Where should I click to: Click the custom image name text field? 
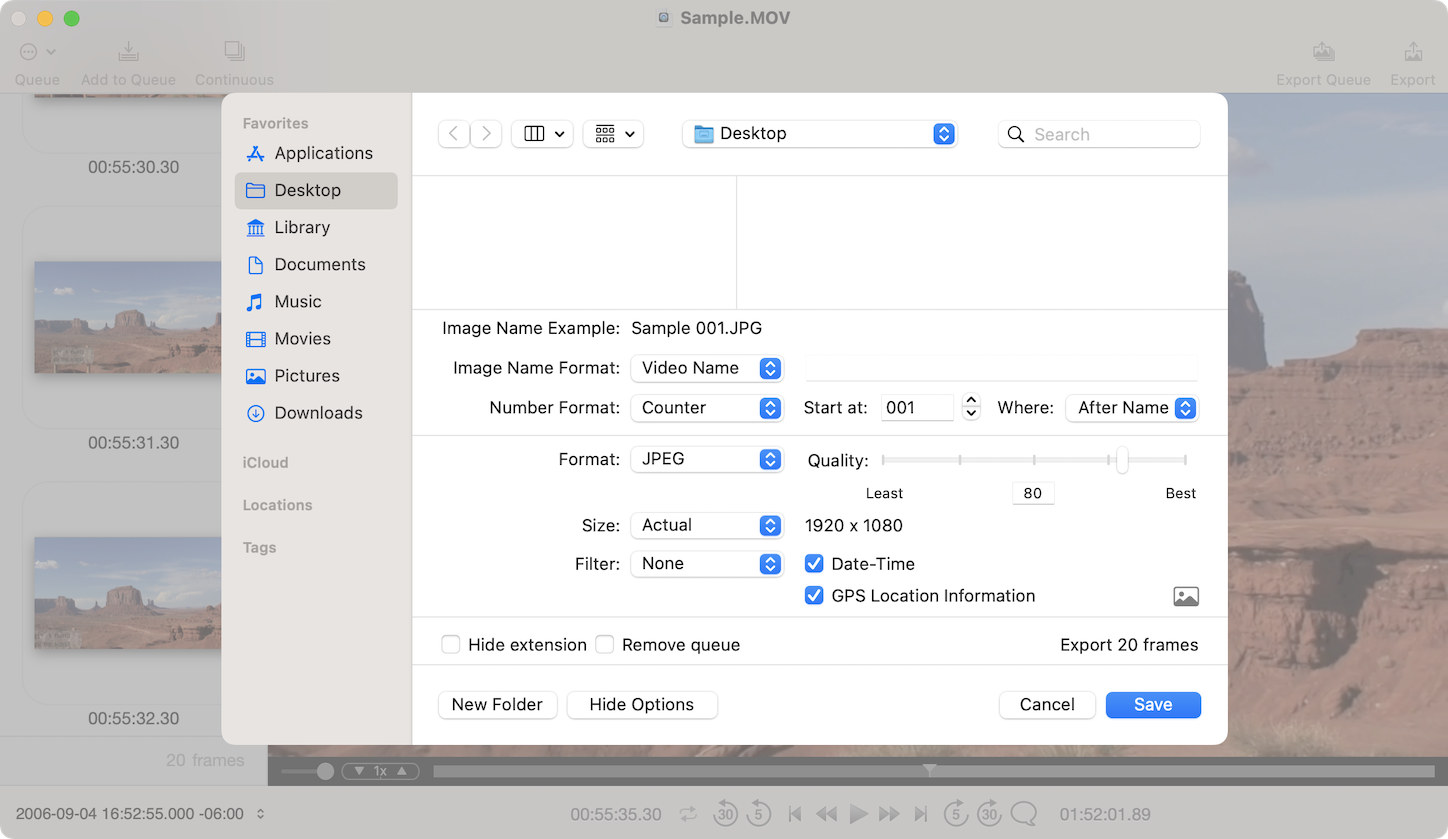(1001, 368)
